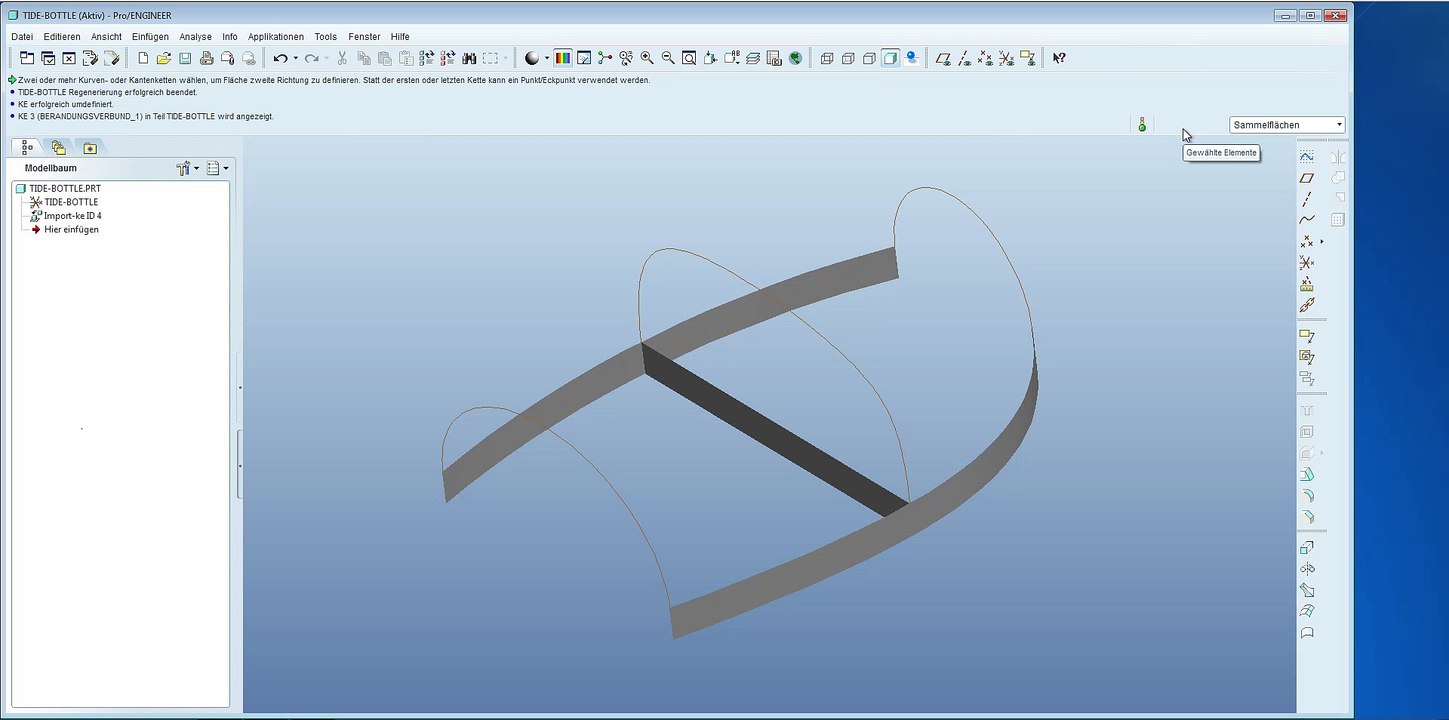Select Import-ke ID 4 in model tree
This screenshot has width=1449, height=720.
point(65,216)
